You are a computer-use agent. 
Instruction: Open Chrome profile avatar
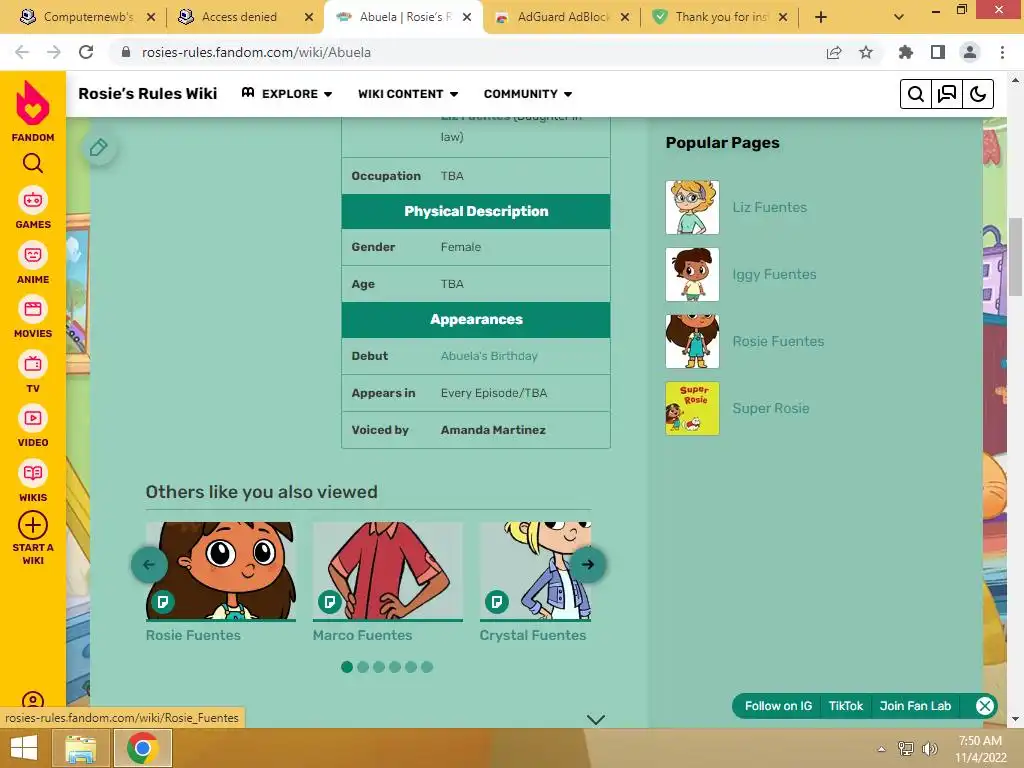pyautogui.click(x=970, y=52)
